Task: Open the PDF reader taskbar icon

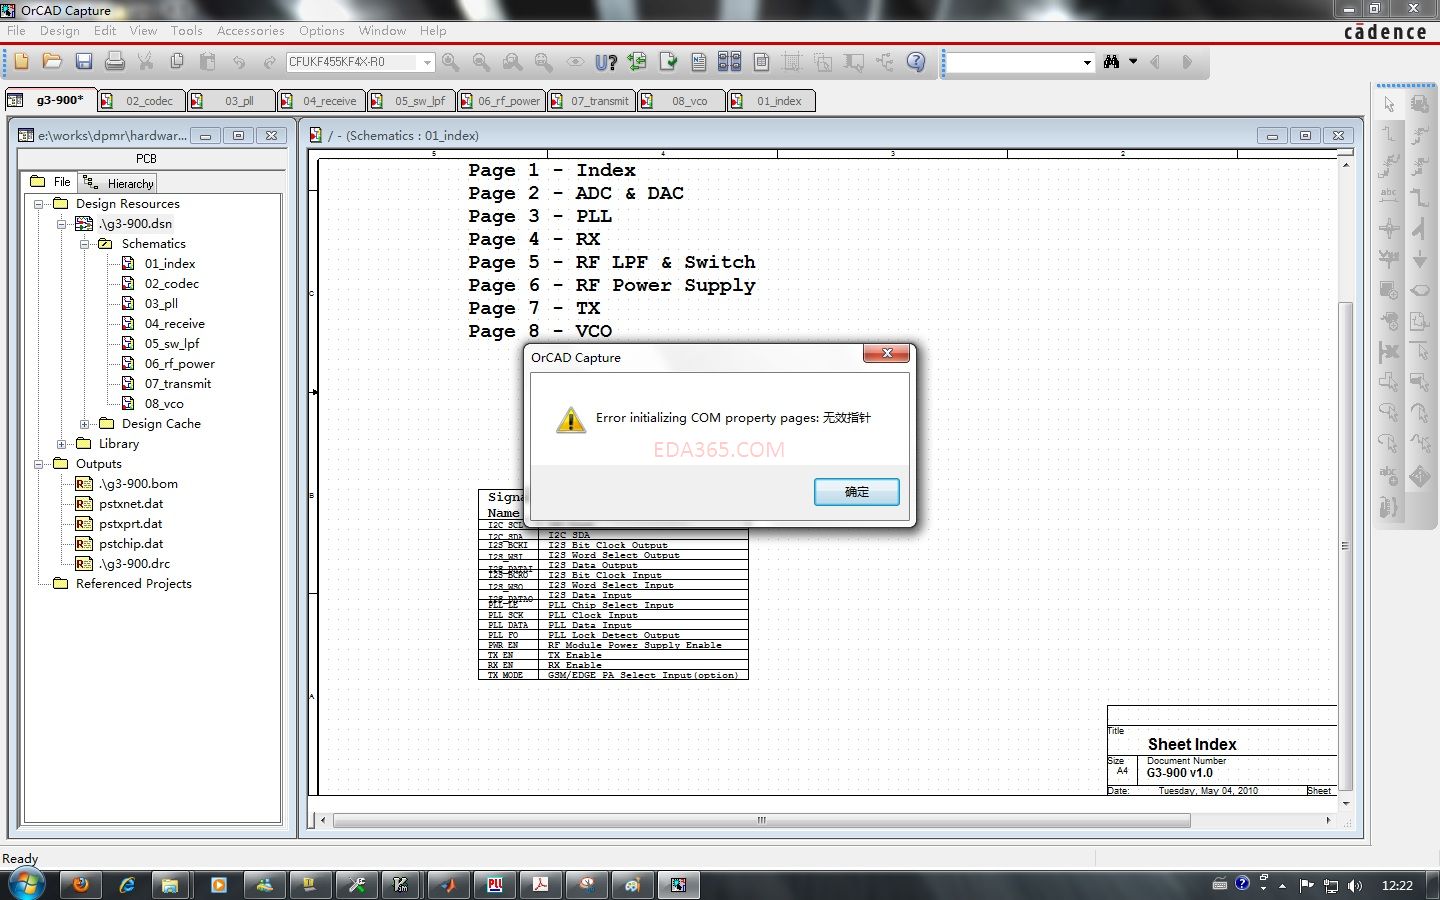Action: click(x=540, y=884)
